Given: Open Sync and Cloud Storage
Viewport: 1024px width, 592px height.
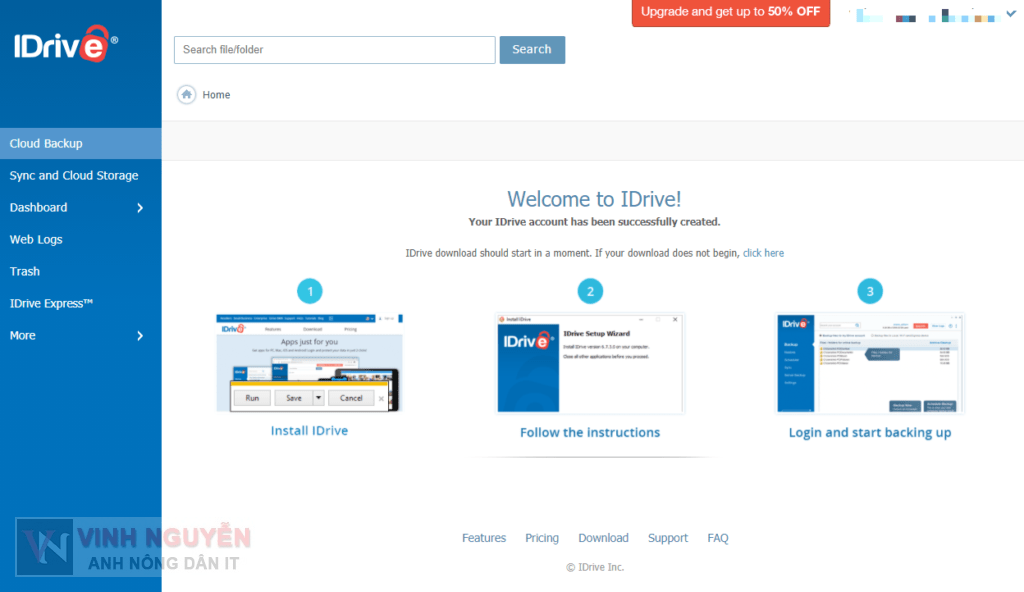Looking at the screenshot, I should point(74,176).
